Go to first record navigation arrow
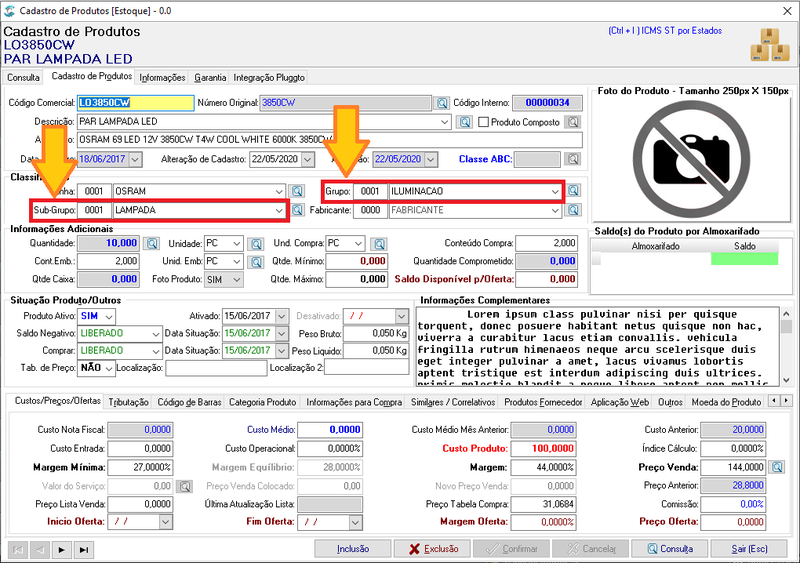800x563 pixels. pyautogui.click(x=18, y=550)
